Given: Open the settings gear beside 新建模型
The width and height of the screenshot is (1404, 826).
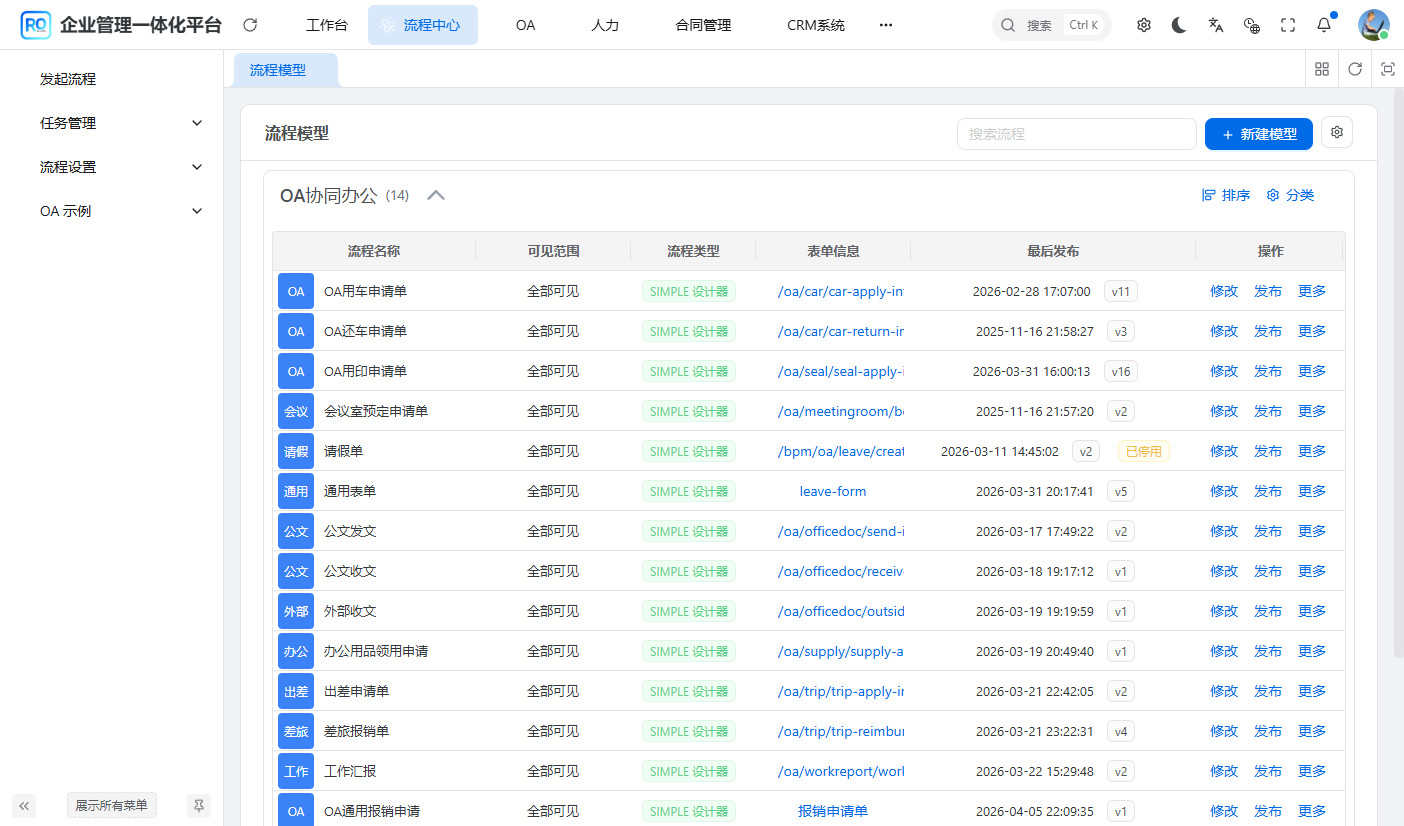Looking at the screenshot, I should [x=1337, y=131].
